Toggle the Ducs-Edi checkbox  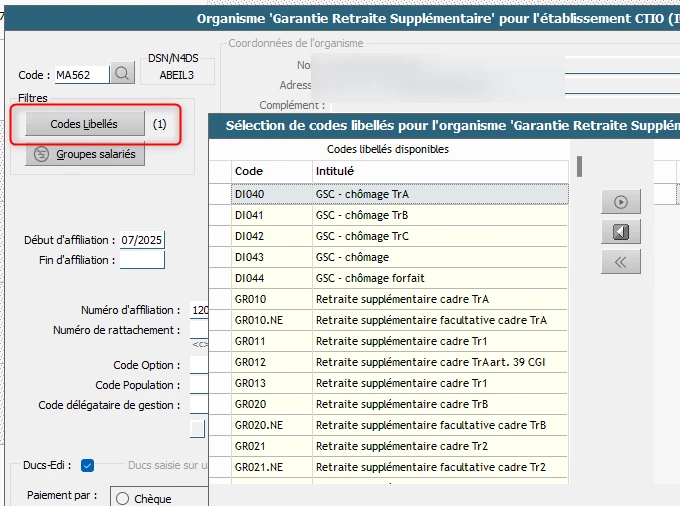tap(87, 466)
